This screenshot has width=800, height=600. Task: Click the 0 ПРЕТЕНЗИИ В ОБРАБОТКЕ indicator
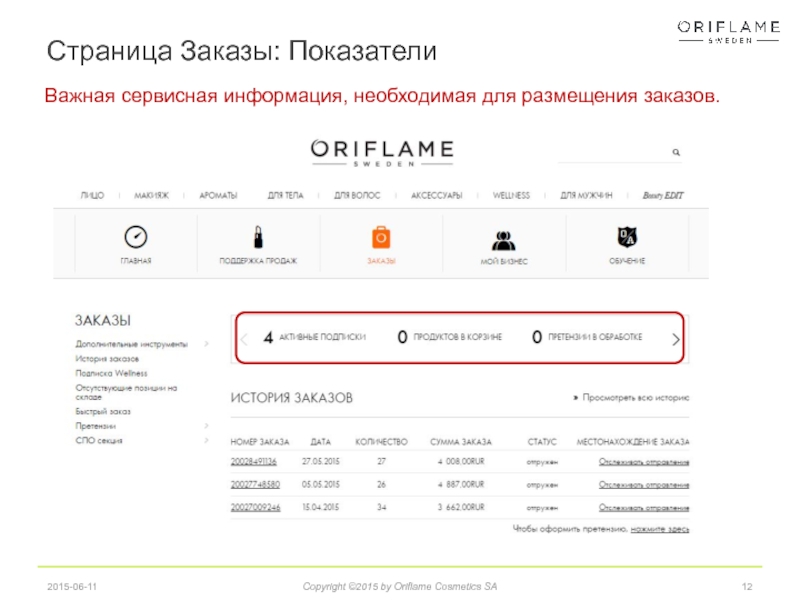pyautogui.click(x=587, y=337)
